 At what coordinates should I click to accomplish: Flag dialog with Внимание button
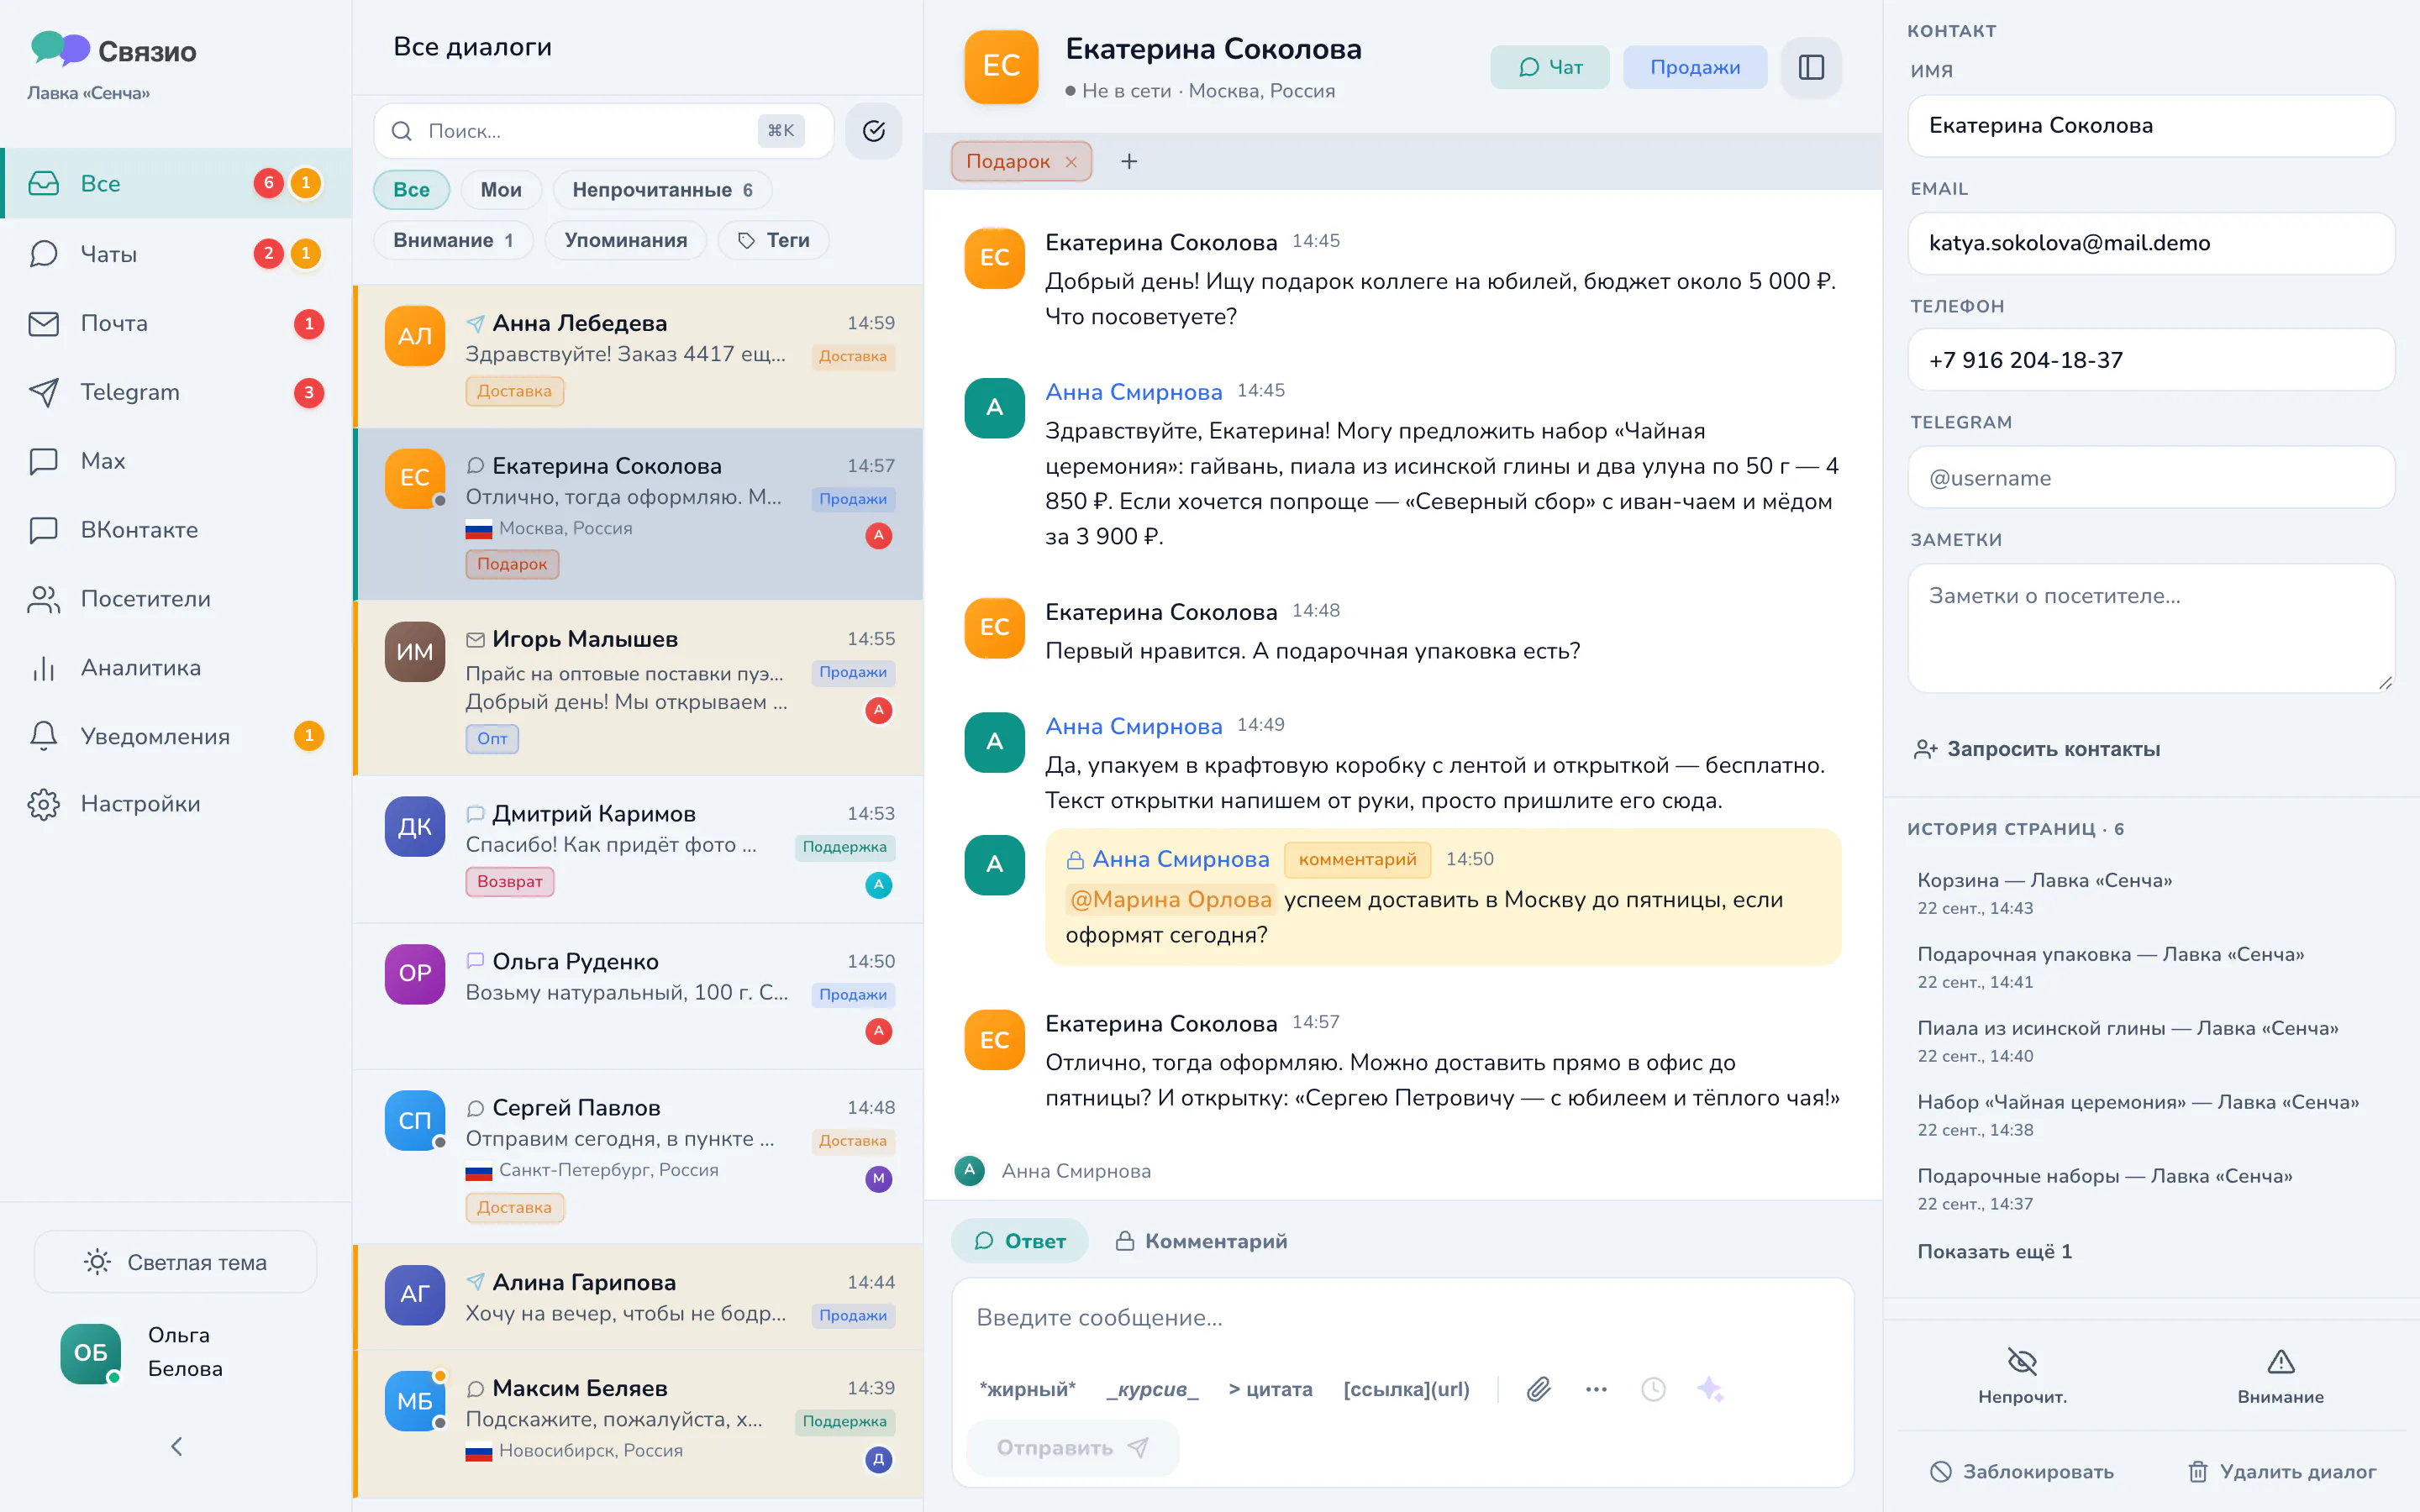2280,1376
